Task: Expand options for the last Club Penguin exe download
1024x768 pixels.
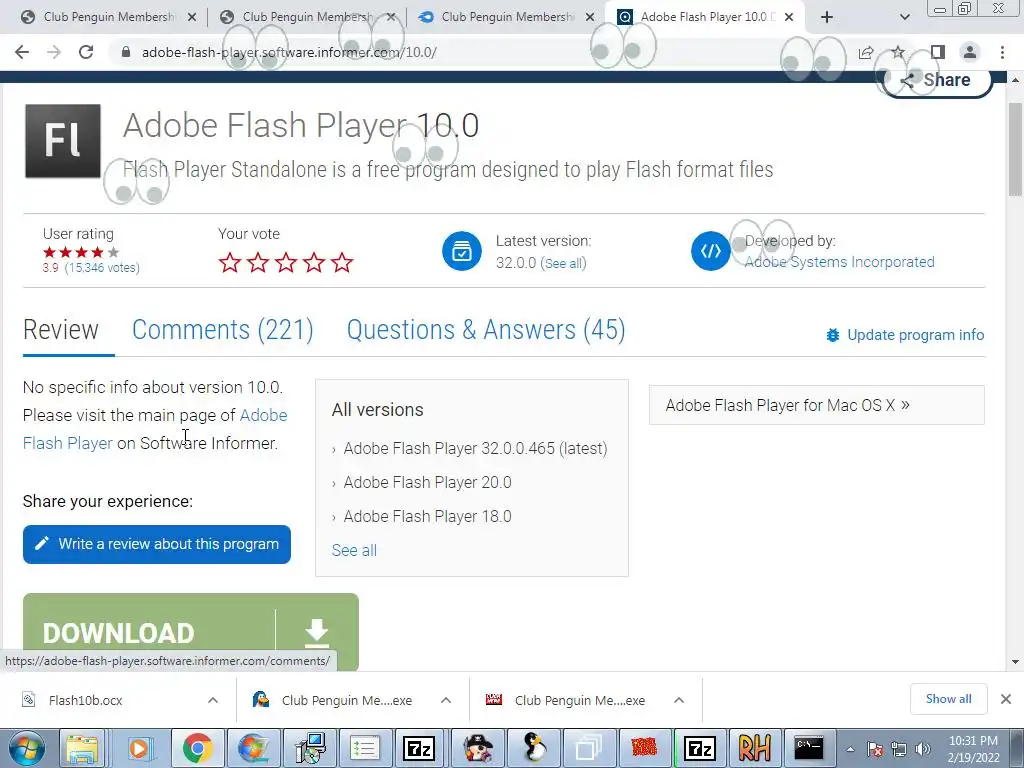Action: [679, 700]
